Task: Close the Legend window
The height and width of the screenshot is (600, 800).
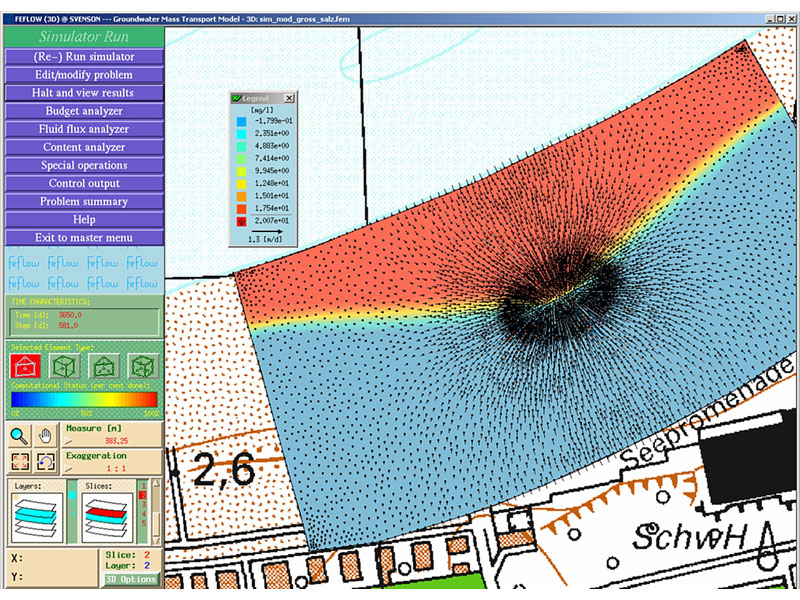Action: (x=289, y=98)
